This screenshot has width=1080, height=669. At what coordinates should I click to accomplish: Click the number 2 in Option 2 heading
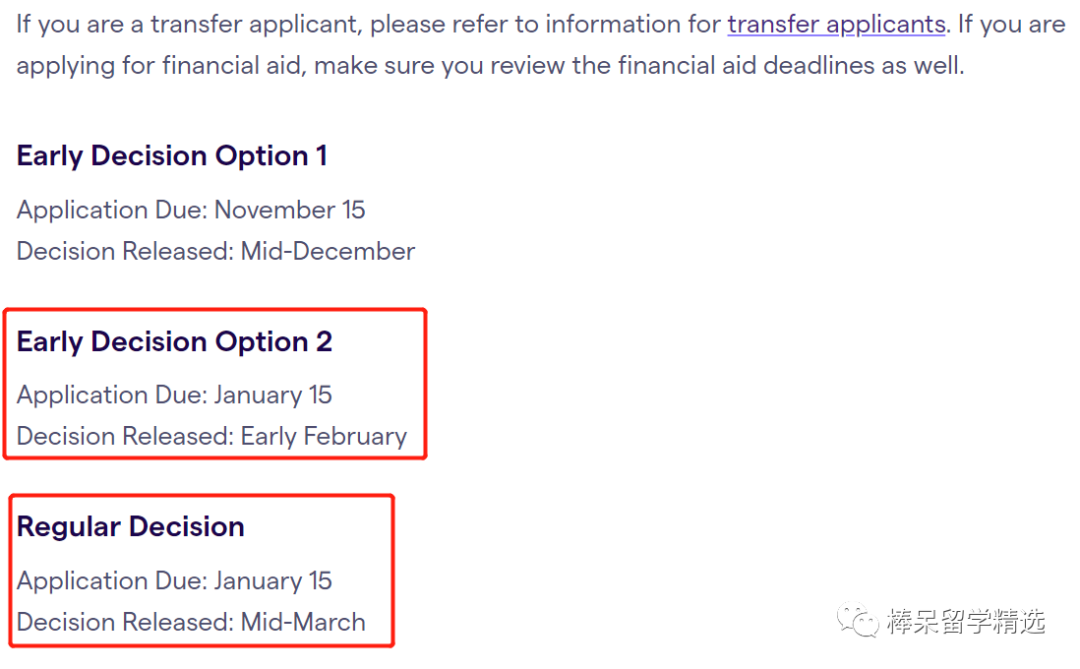pyautogui.click(x=324, y=342)
